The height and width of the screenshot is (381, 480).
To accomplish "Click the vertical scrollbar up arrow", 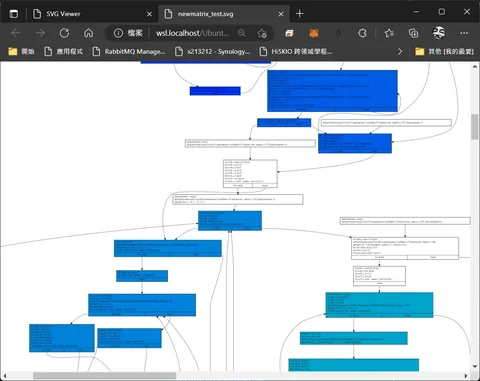I will (x=475, y=67).
